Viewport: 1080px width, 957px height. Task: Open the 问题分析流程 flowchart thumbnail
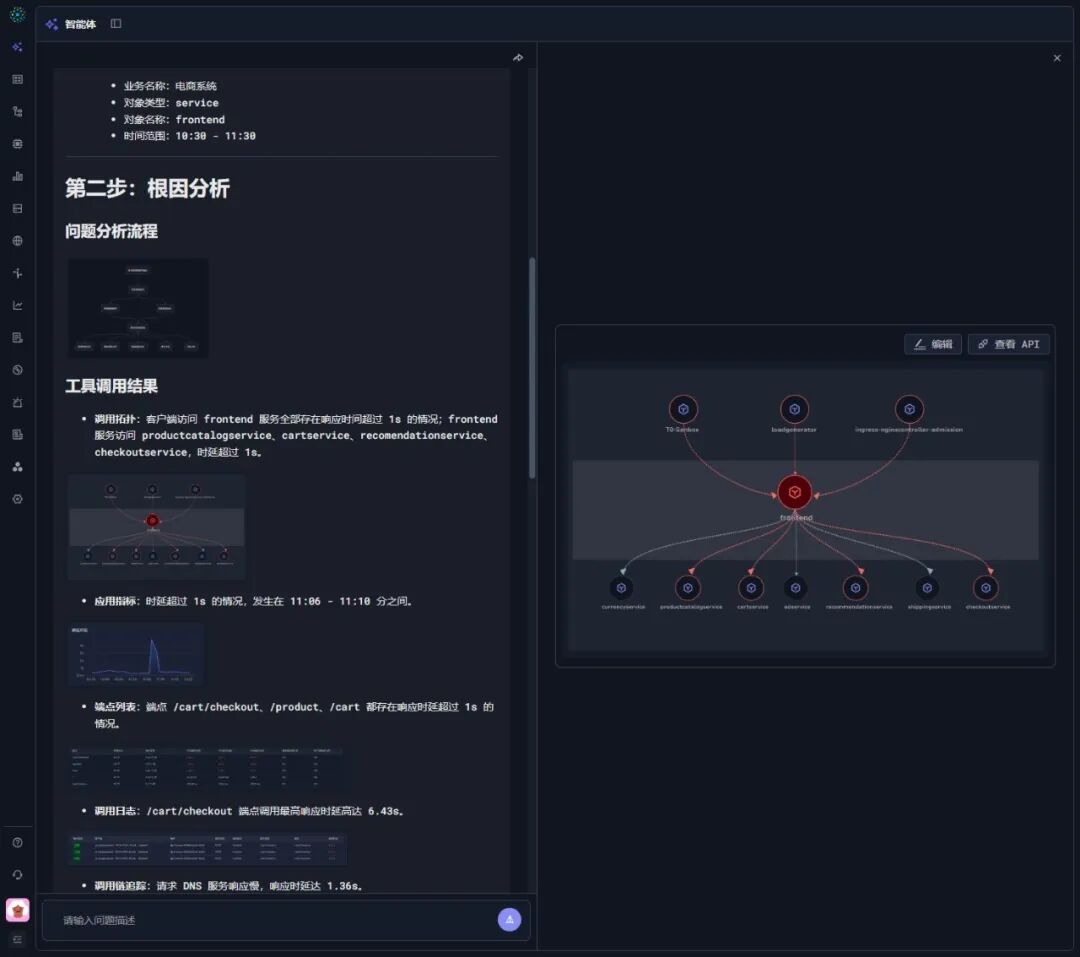[x=138, y=308]
